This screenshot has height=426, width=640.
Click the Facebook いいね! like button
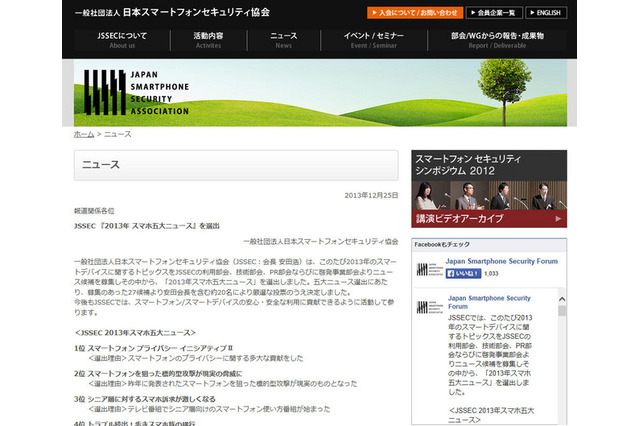click(x=463, y=273)
